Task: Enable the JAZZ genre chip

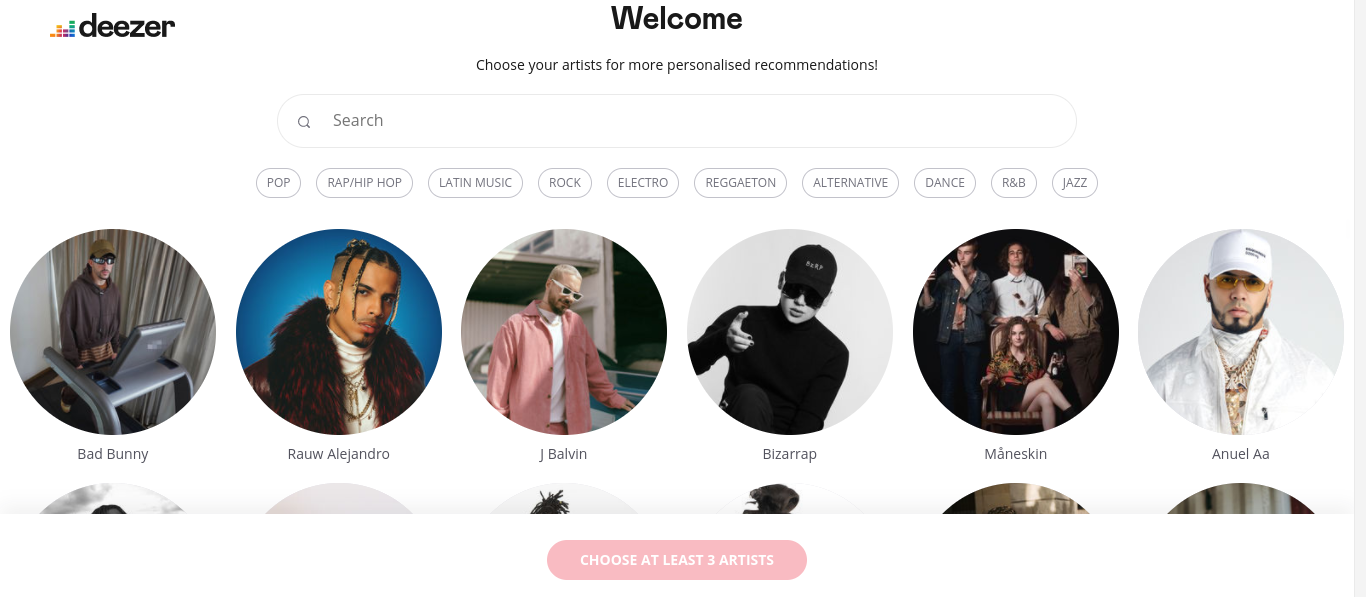Action: tap(1075, 183)
